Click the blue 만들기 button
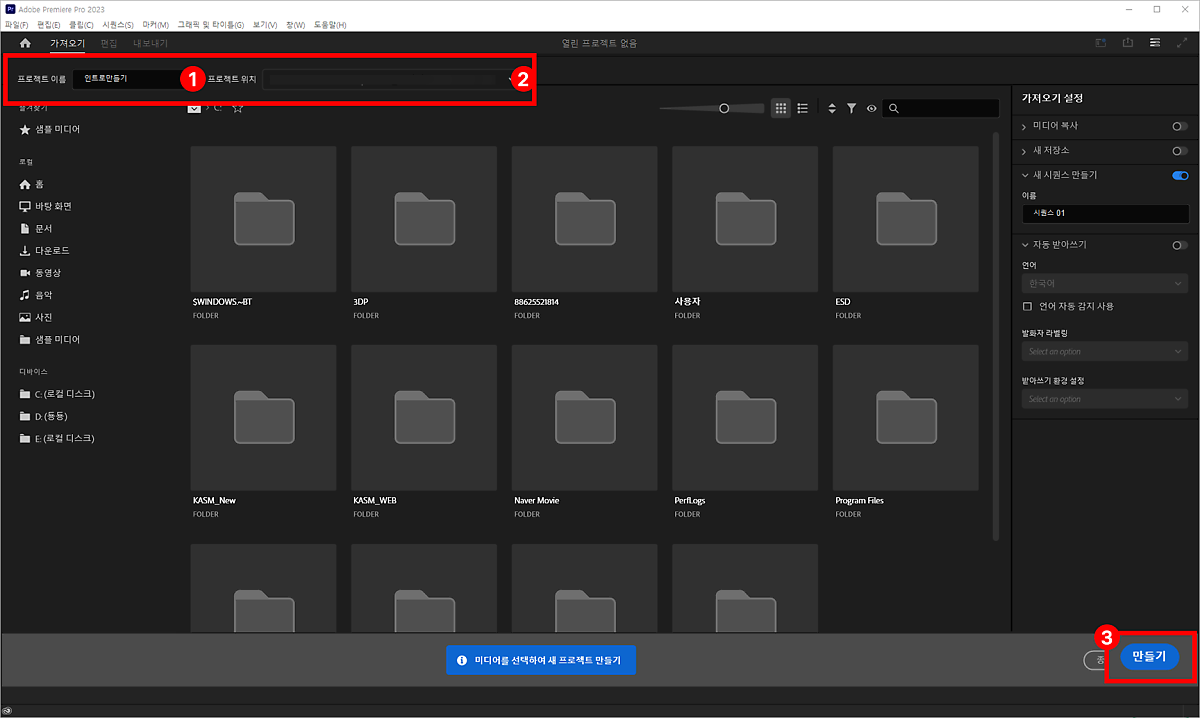Image resolution: width=1200 pixels, height=718 pixels. coord(1149,657)
